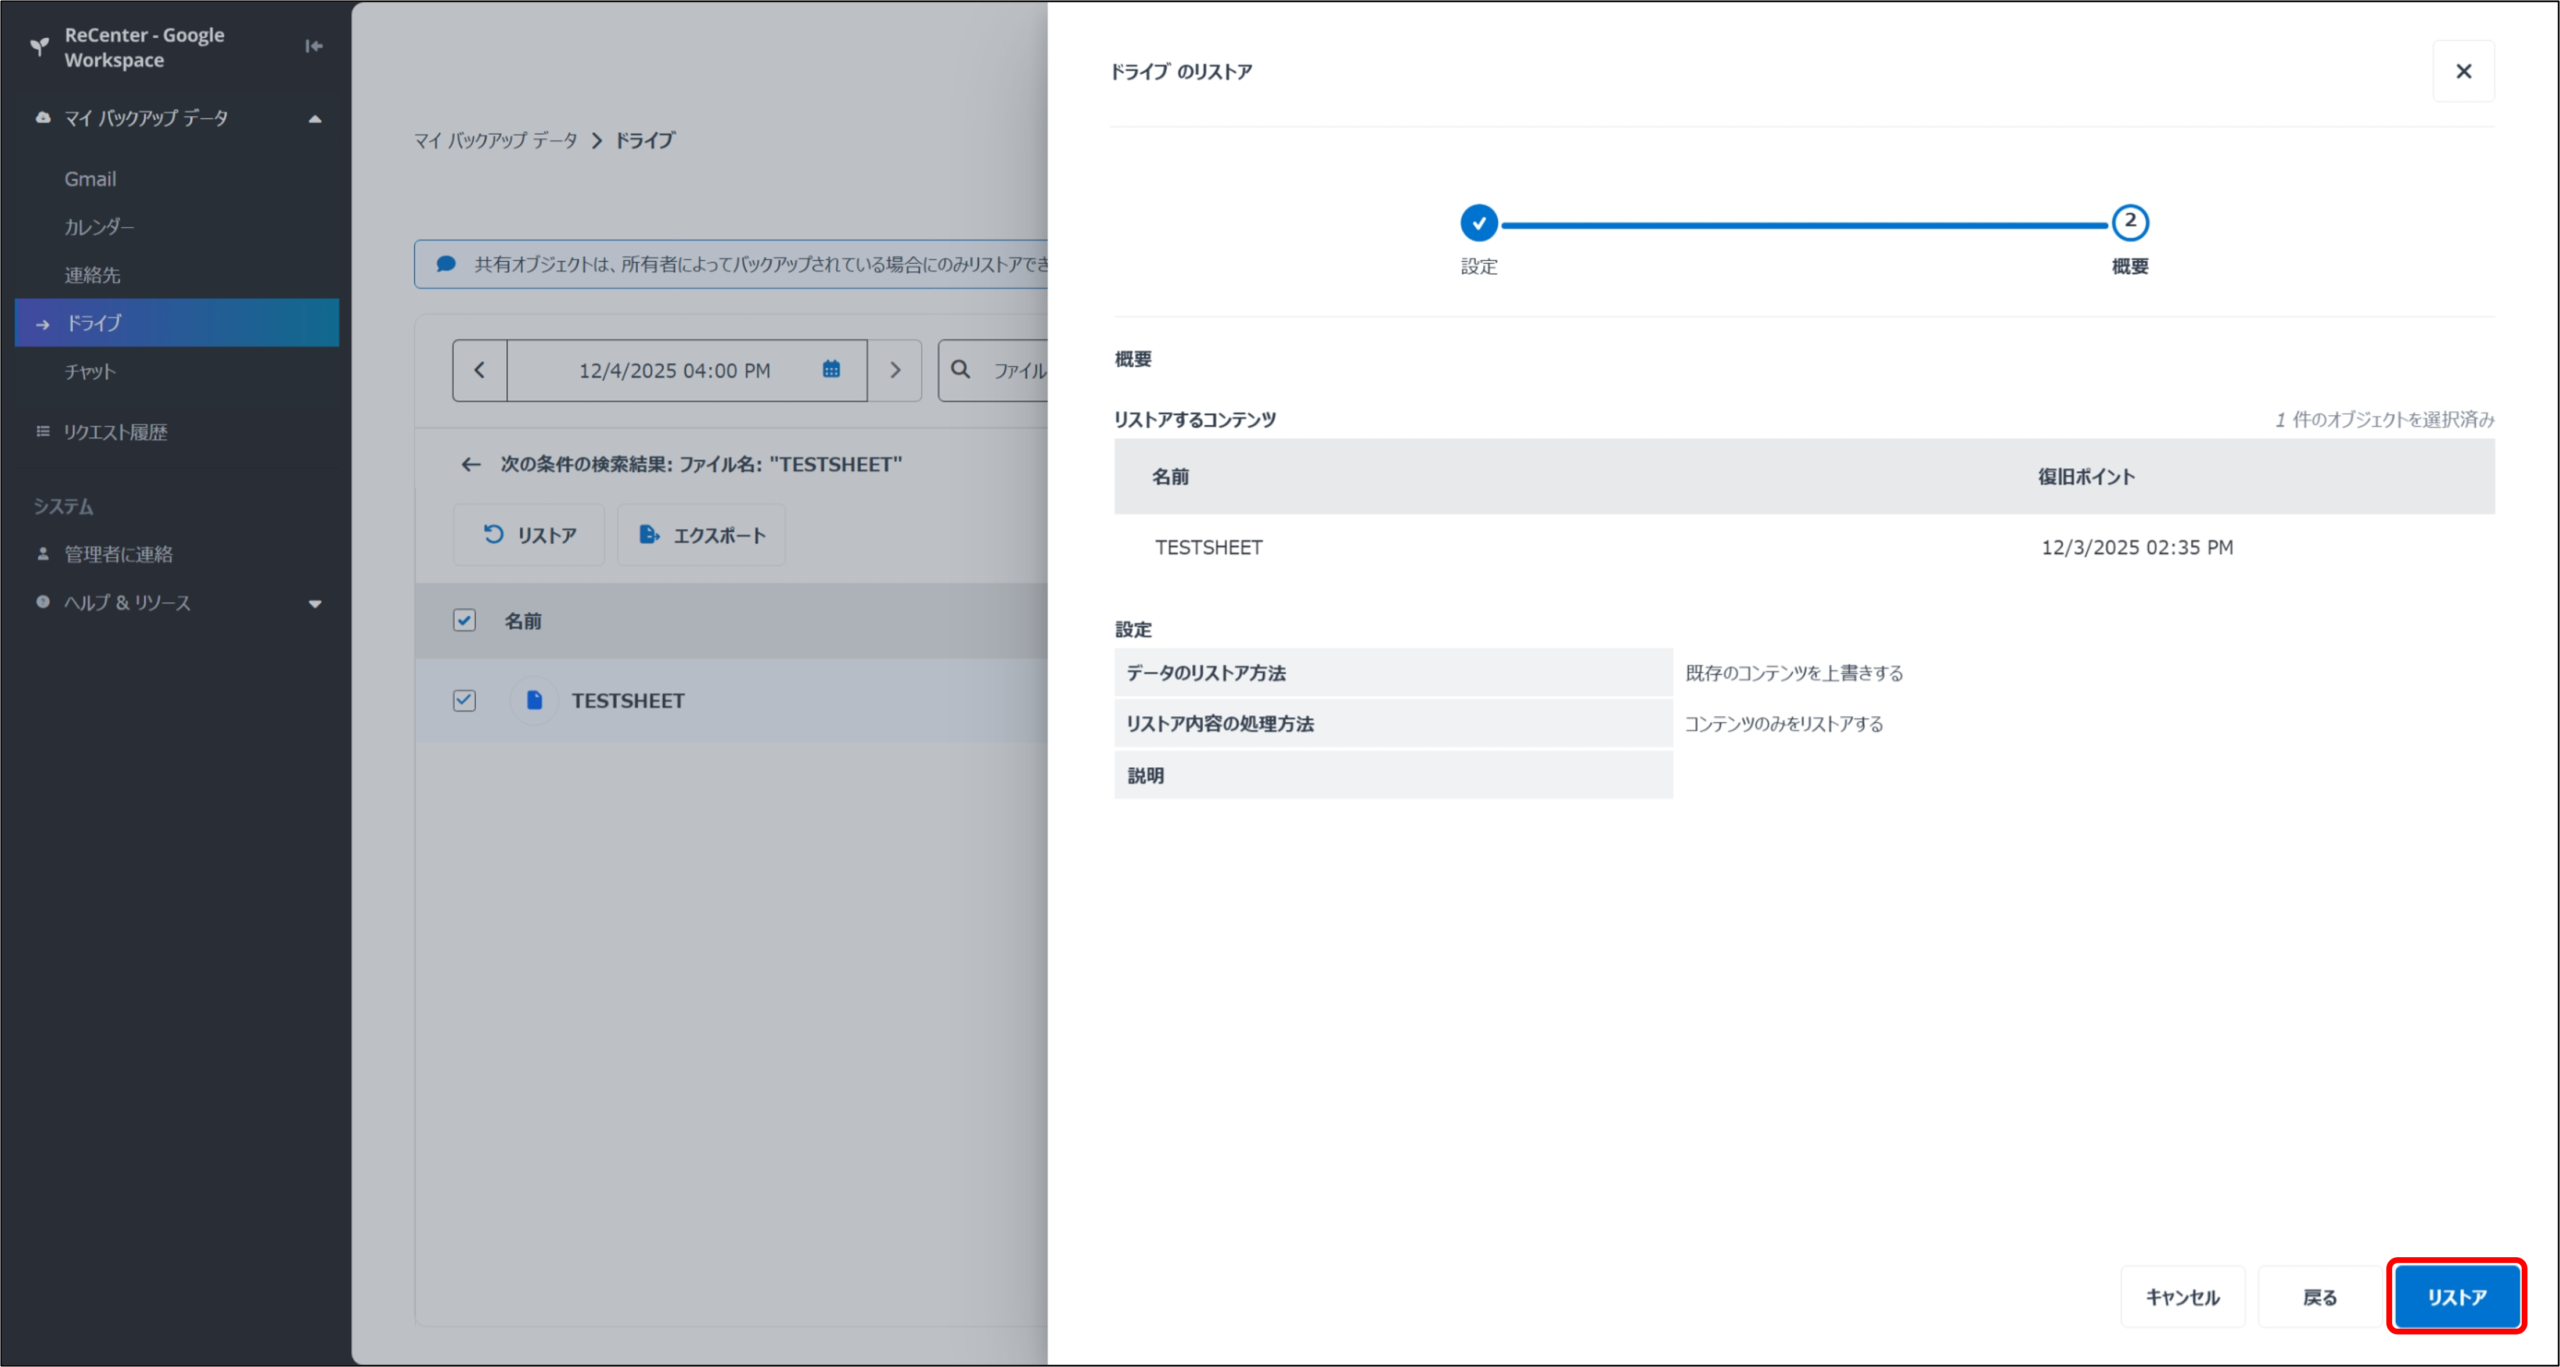Go to next date with right chevron
The width and height of the screenshot is (2560, 1367).
pyautogui.click(x=895, y=370)
